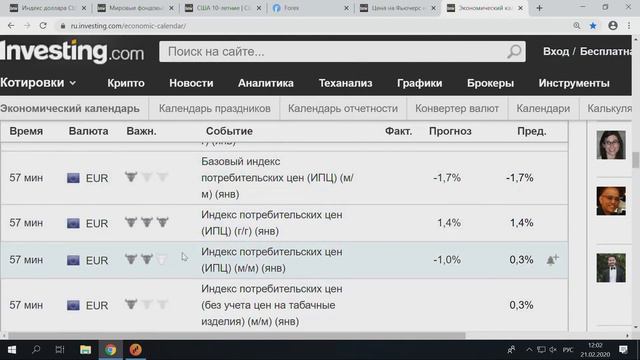Close the Forex browser tab
Viewport: 640px width, 360px height.
tap(347, 8)
